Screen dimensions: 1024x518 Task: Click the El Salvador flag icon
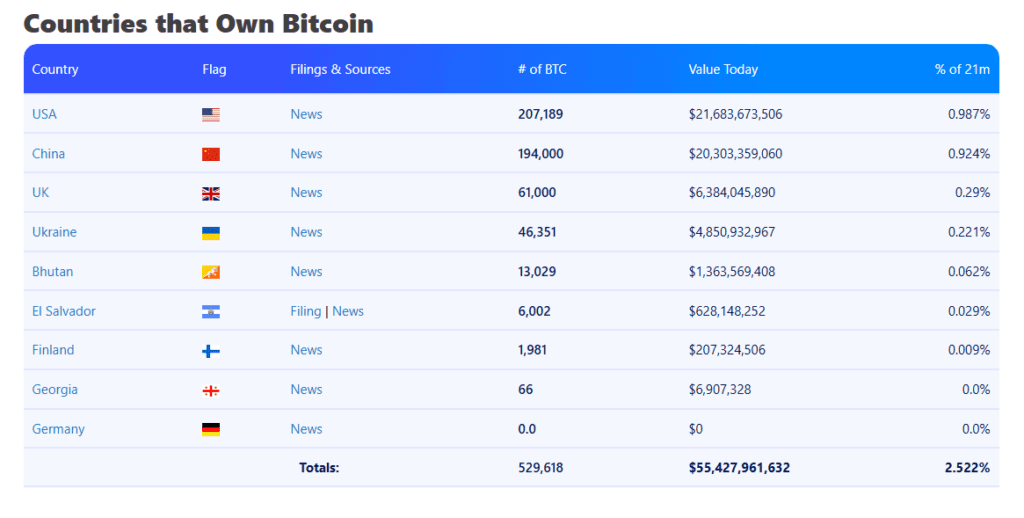pyautogui.click(x=211, y=312)
